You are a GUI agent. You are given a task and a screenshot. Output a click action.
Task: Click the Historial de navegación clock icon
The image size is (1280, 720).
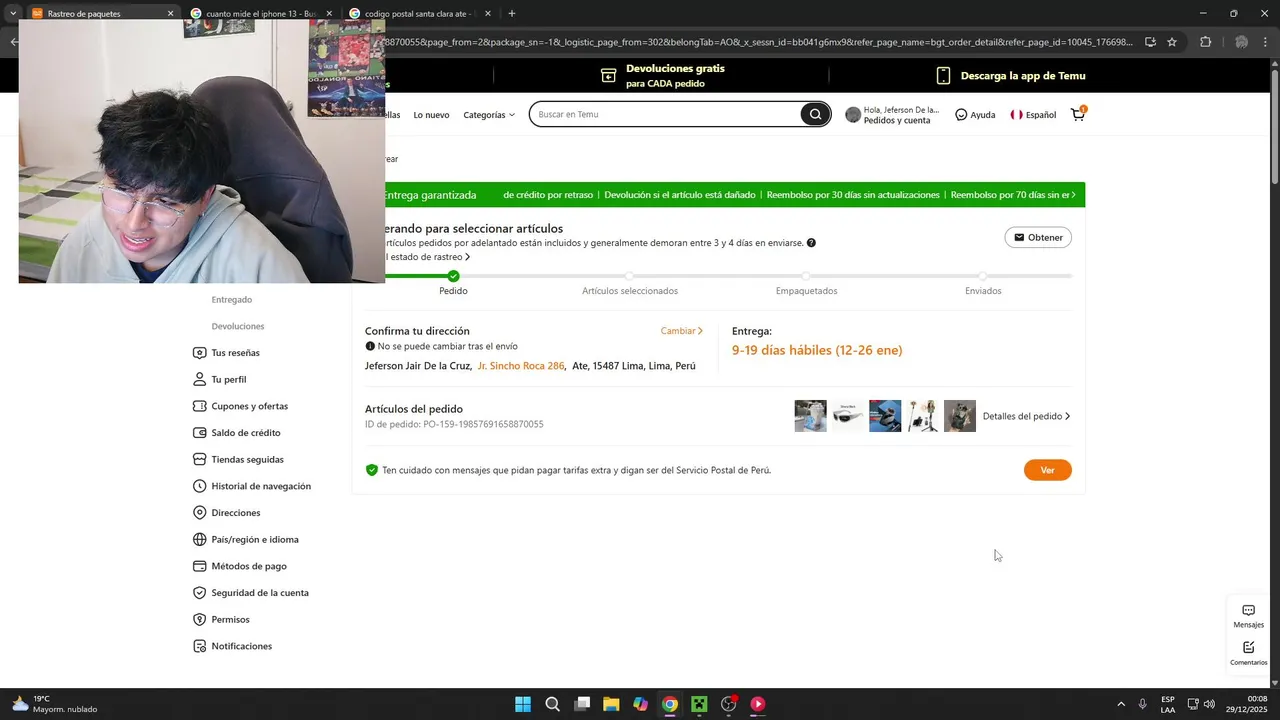[x=199, y=486]
